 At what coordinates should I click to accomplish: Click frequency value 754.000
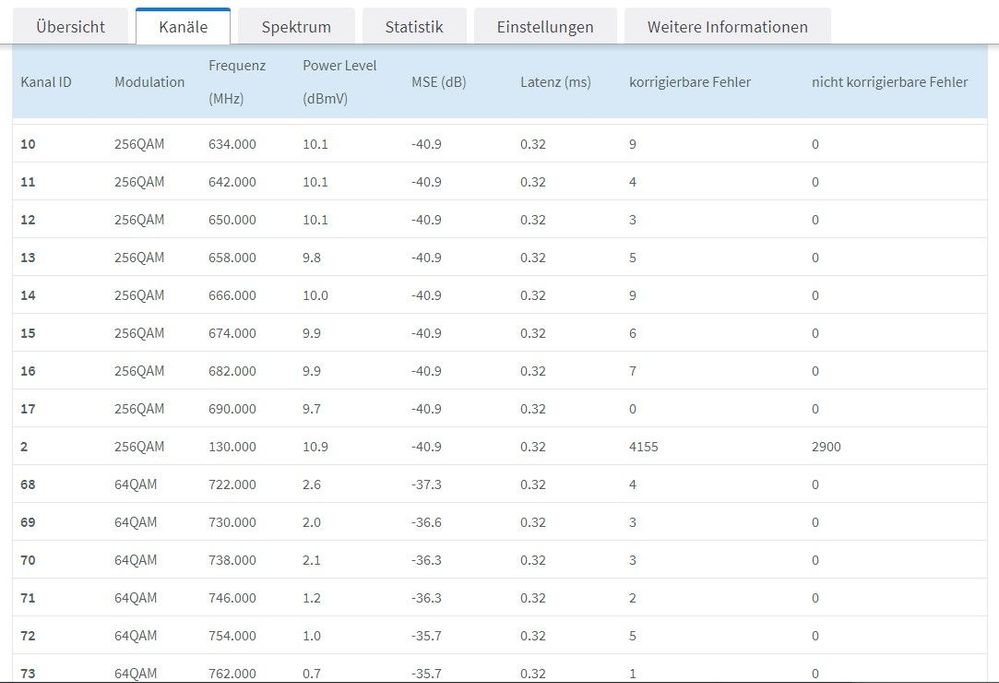pos(233,636)
